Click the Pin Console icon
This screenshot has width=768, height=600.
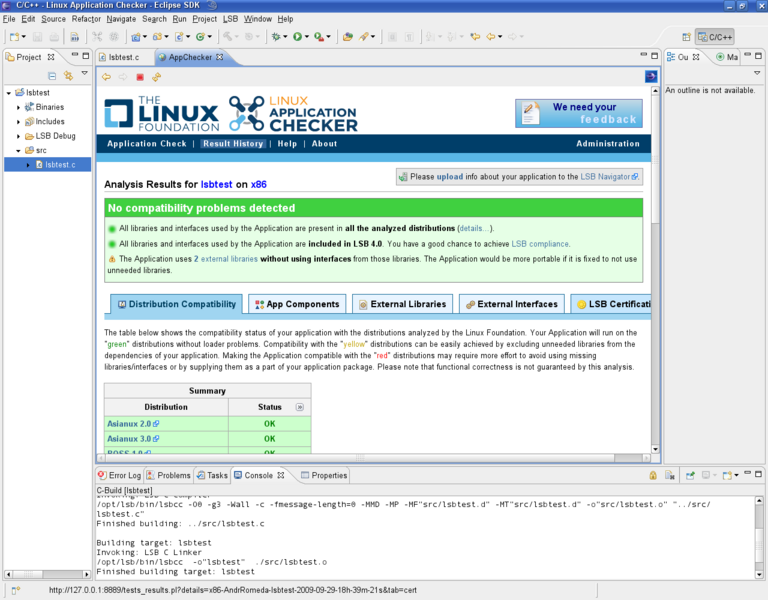coord(690,475)
